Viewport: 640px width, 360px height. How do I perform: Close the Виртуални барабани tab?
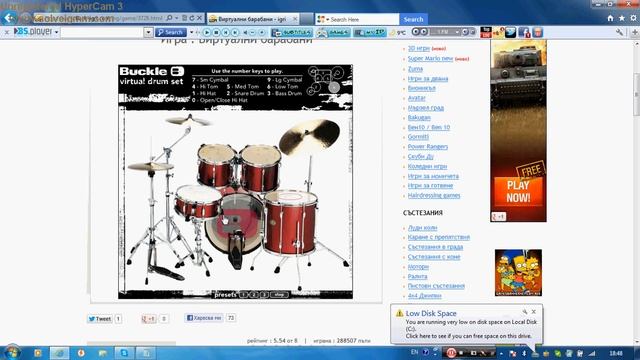pos(295,19)
